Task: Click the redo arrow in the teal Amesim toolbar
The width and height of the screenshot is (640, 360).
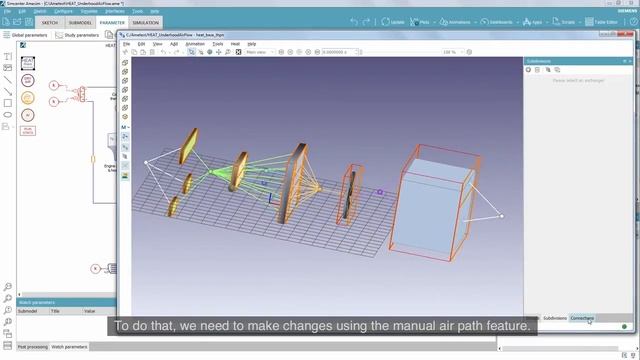Action: pyautogui.click(x=366, y=22)
